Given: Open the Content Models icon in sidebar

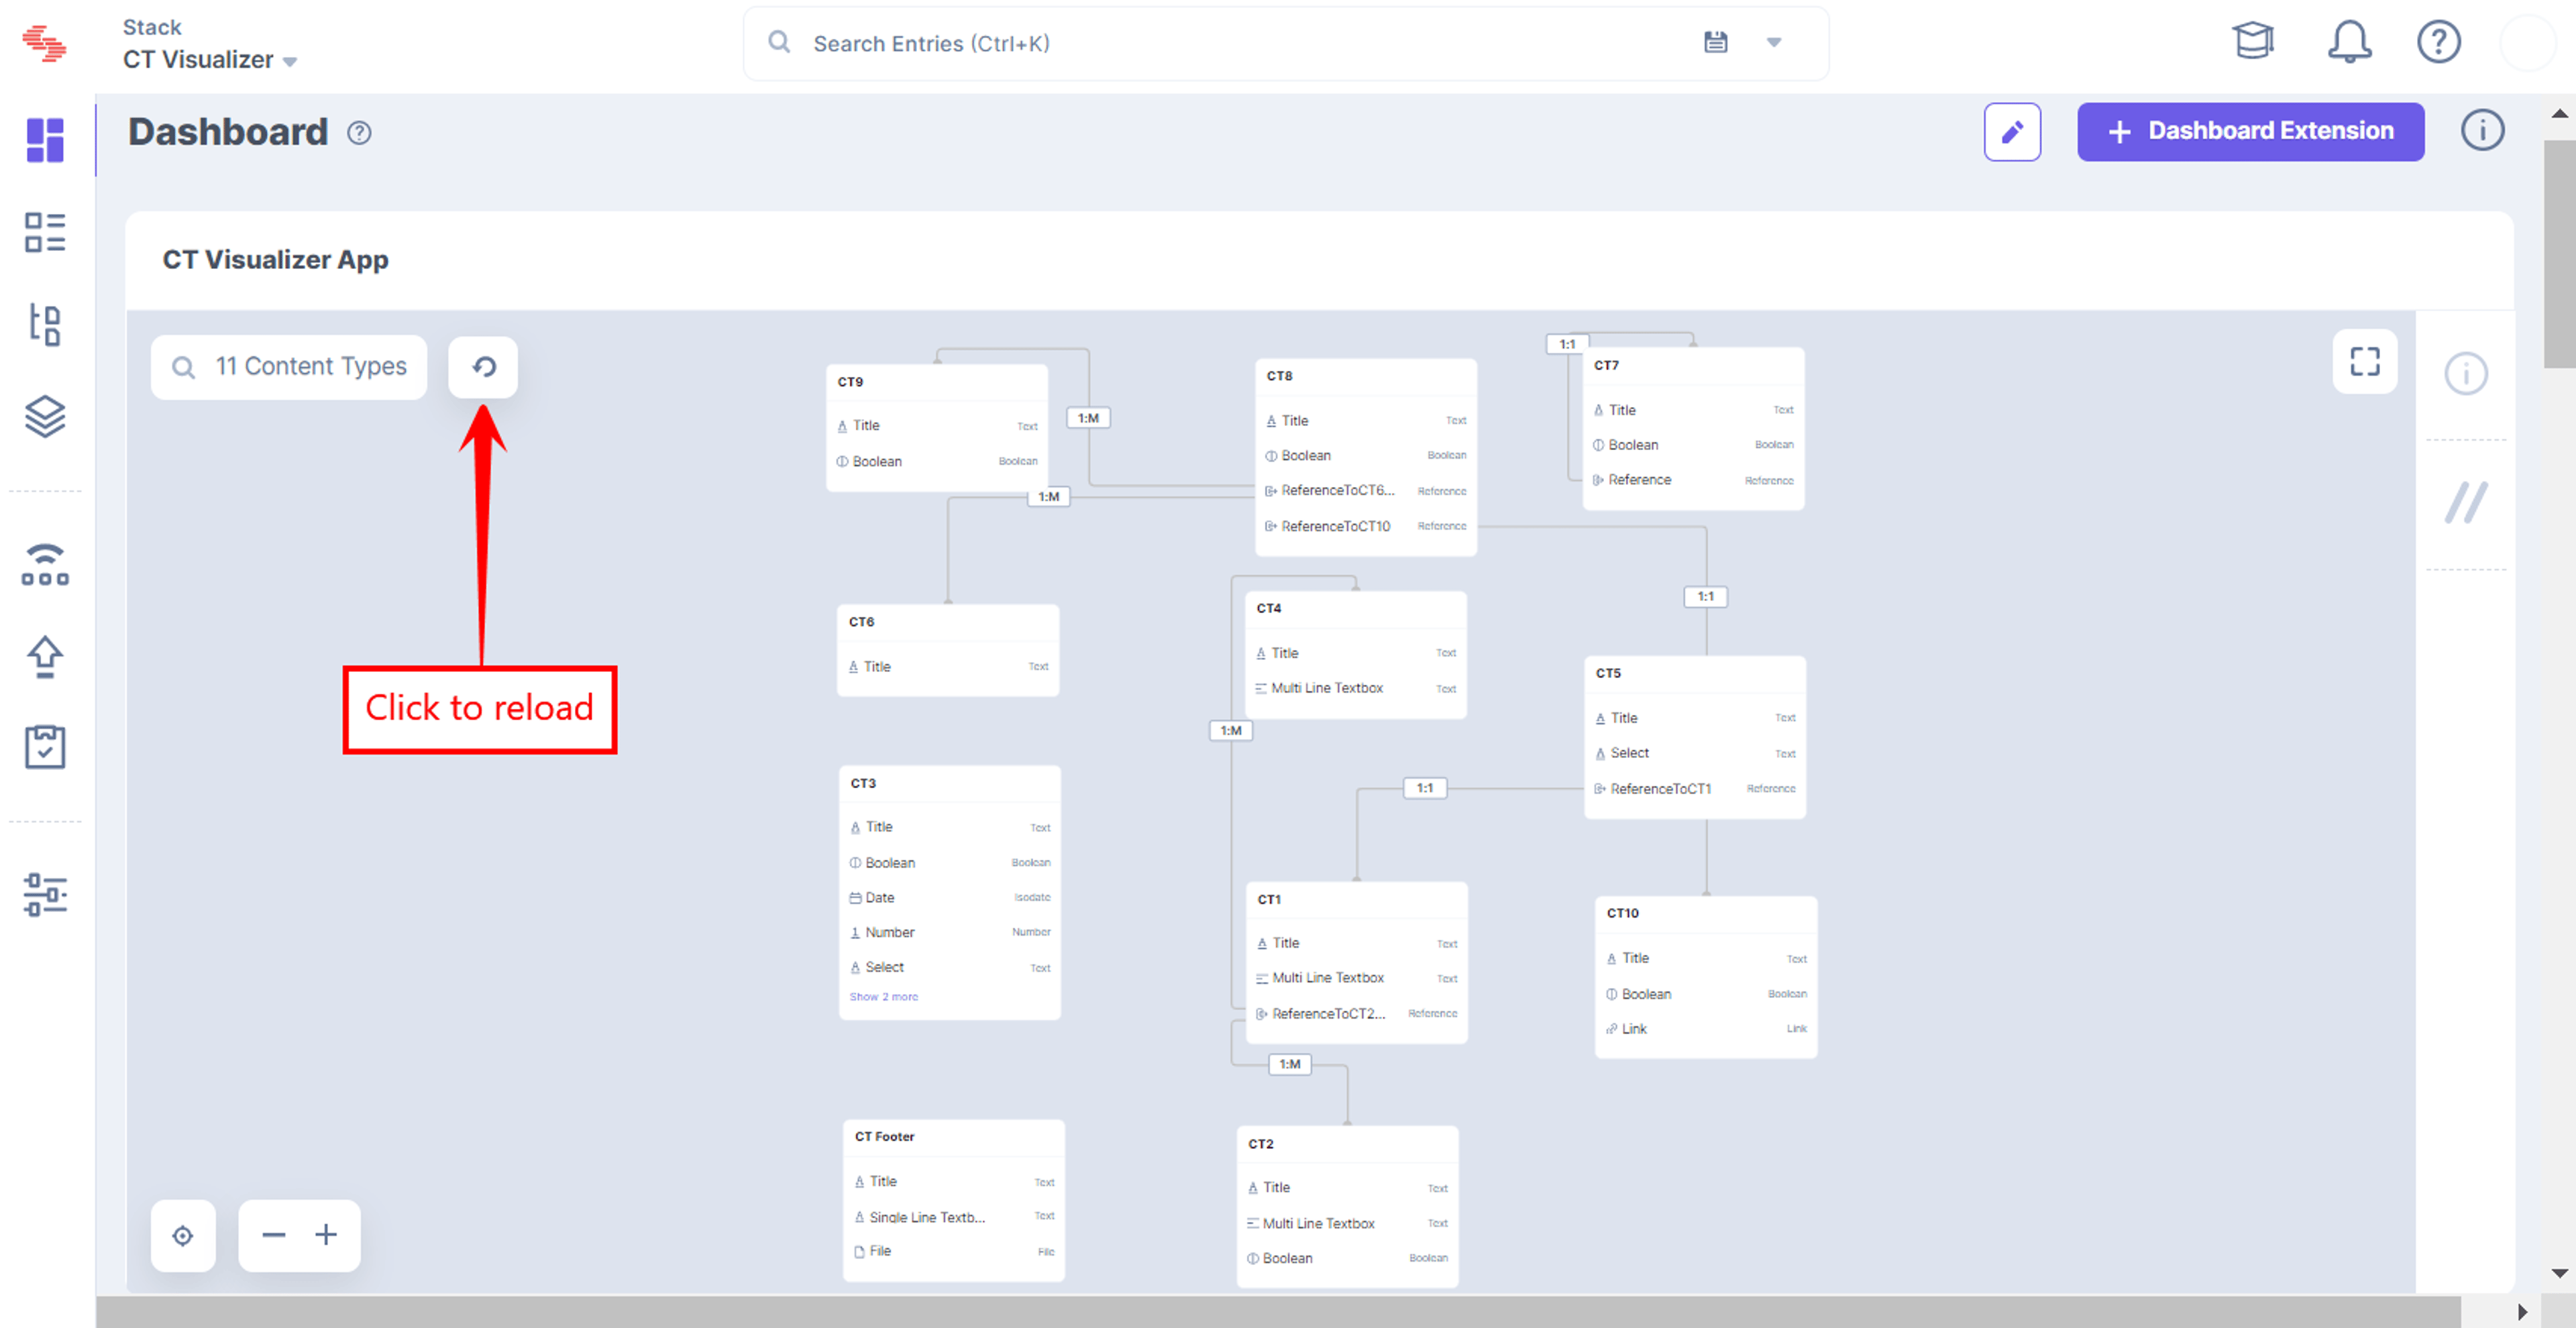Looking at the screenshot, I should tap(45, 325).
